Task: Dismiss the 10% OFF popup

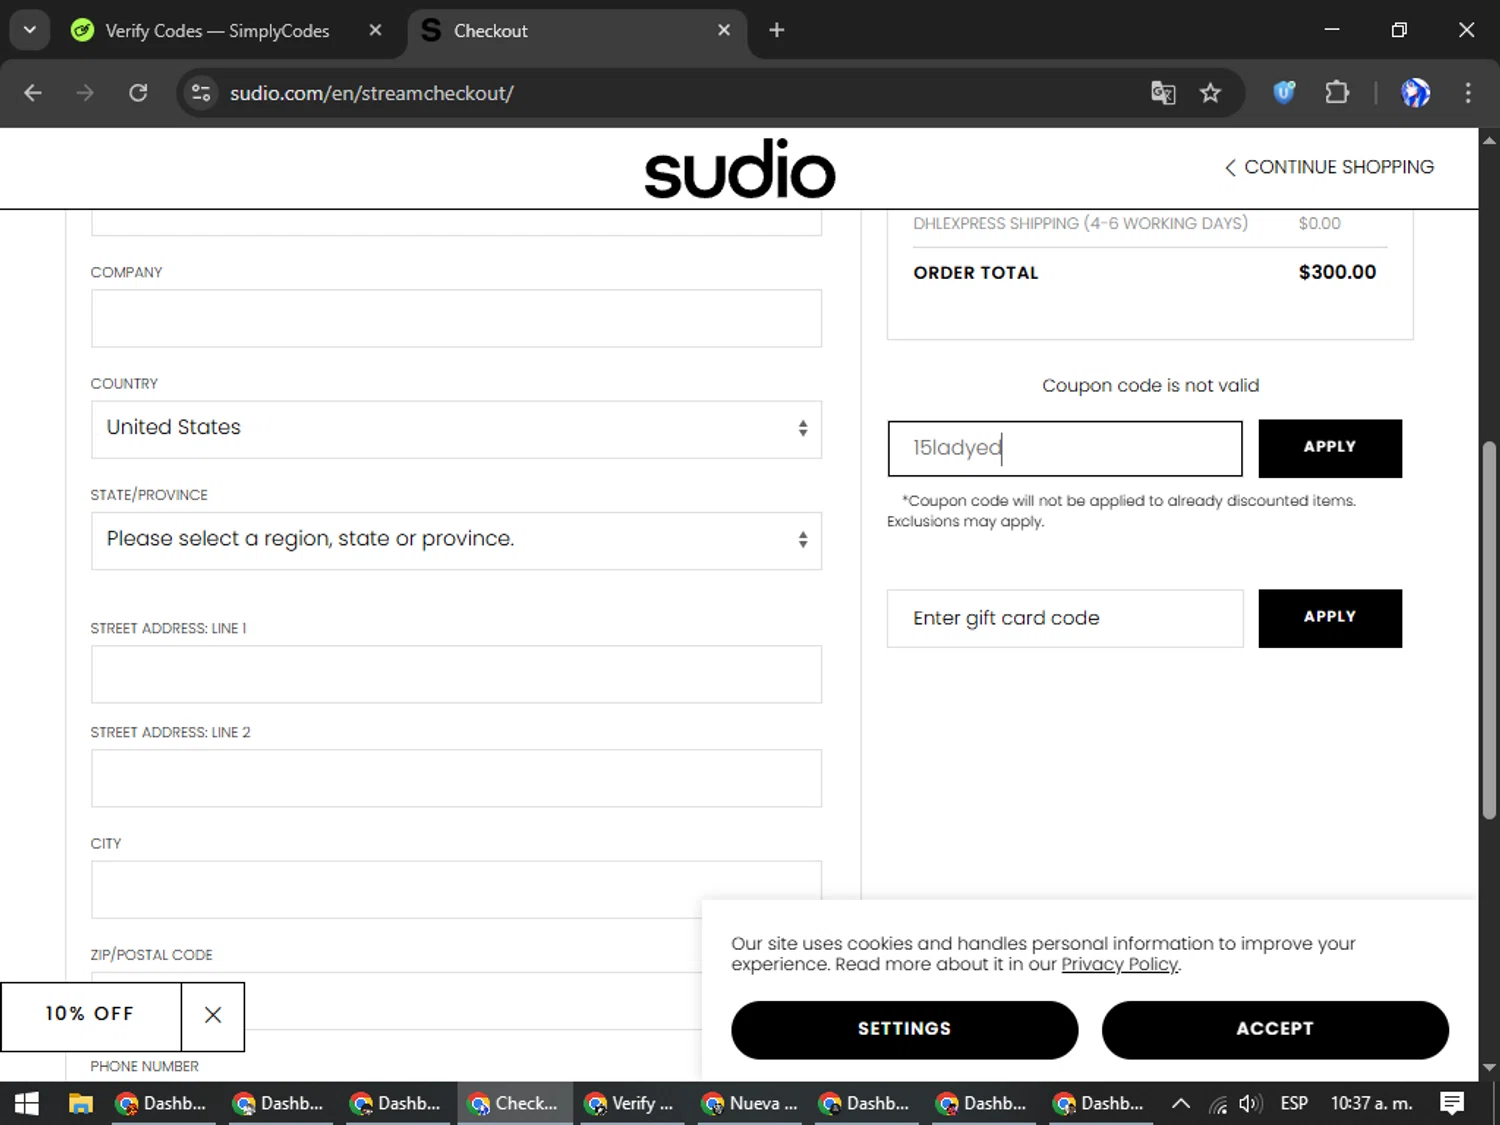Action: coord(213,1016)
